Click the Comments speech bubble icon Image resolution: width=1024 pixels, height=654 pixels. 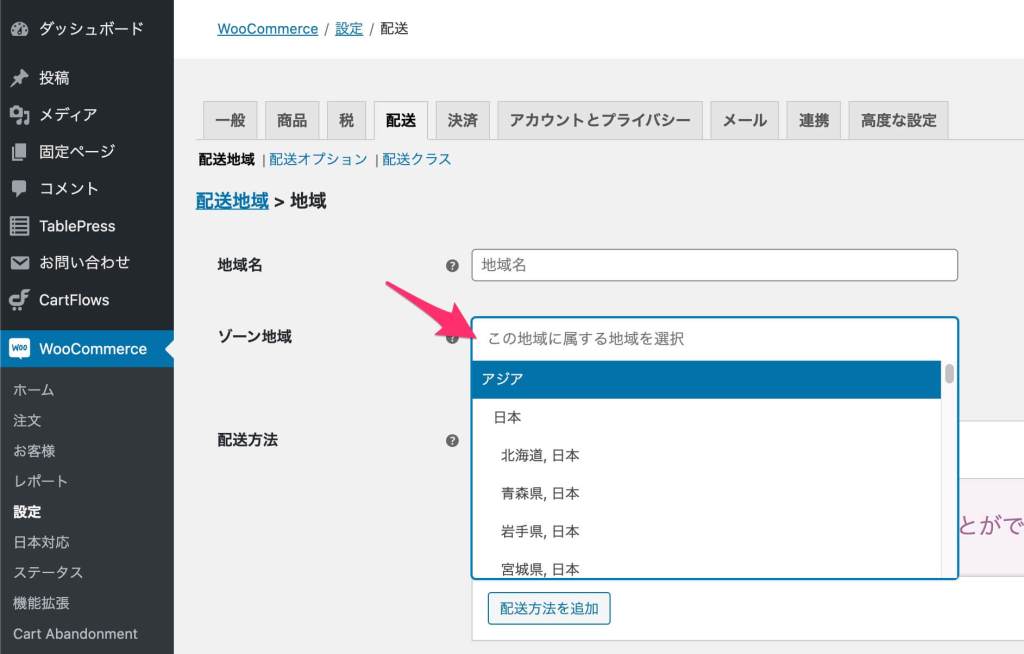tap(19, 189)
